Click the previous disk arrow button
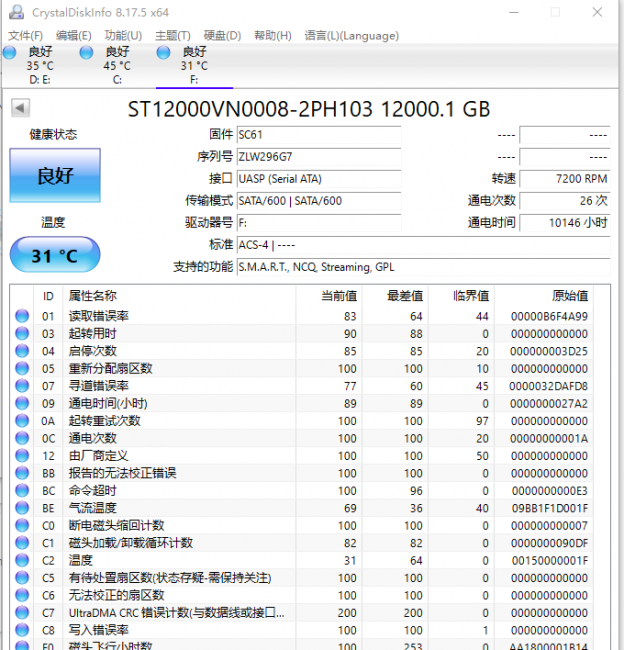Viewport: 624px width, 650px height. 20,108
